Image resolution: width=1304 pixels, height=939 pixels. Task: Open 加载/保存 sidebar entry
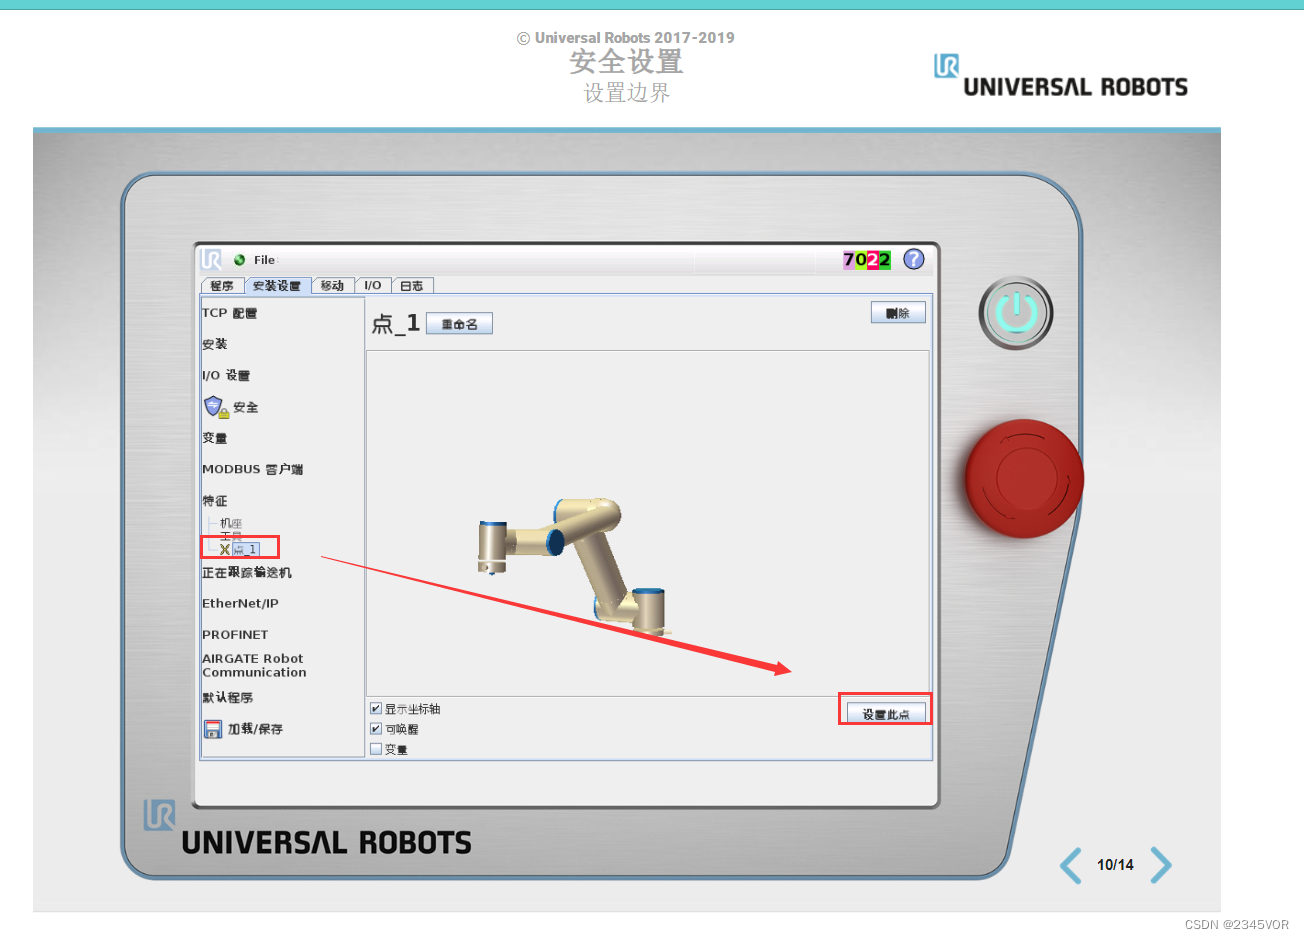(x=255, y=729)
